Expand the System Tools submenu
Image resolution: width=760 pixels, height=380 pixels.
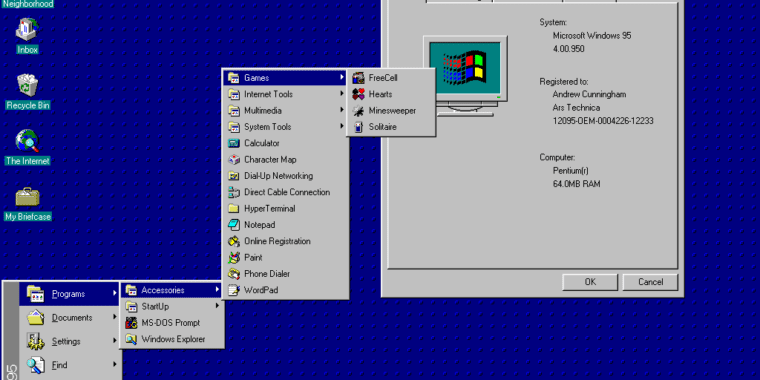click(x=285, y=127)
